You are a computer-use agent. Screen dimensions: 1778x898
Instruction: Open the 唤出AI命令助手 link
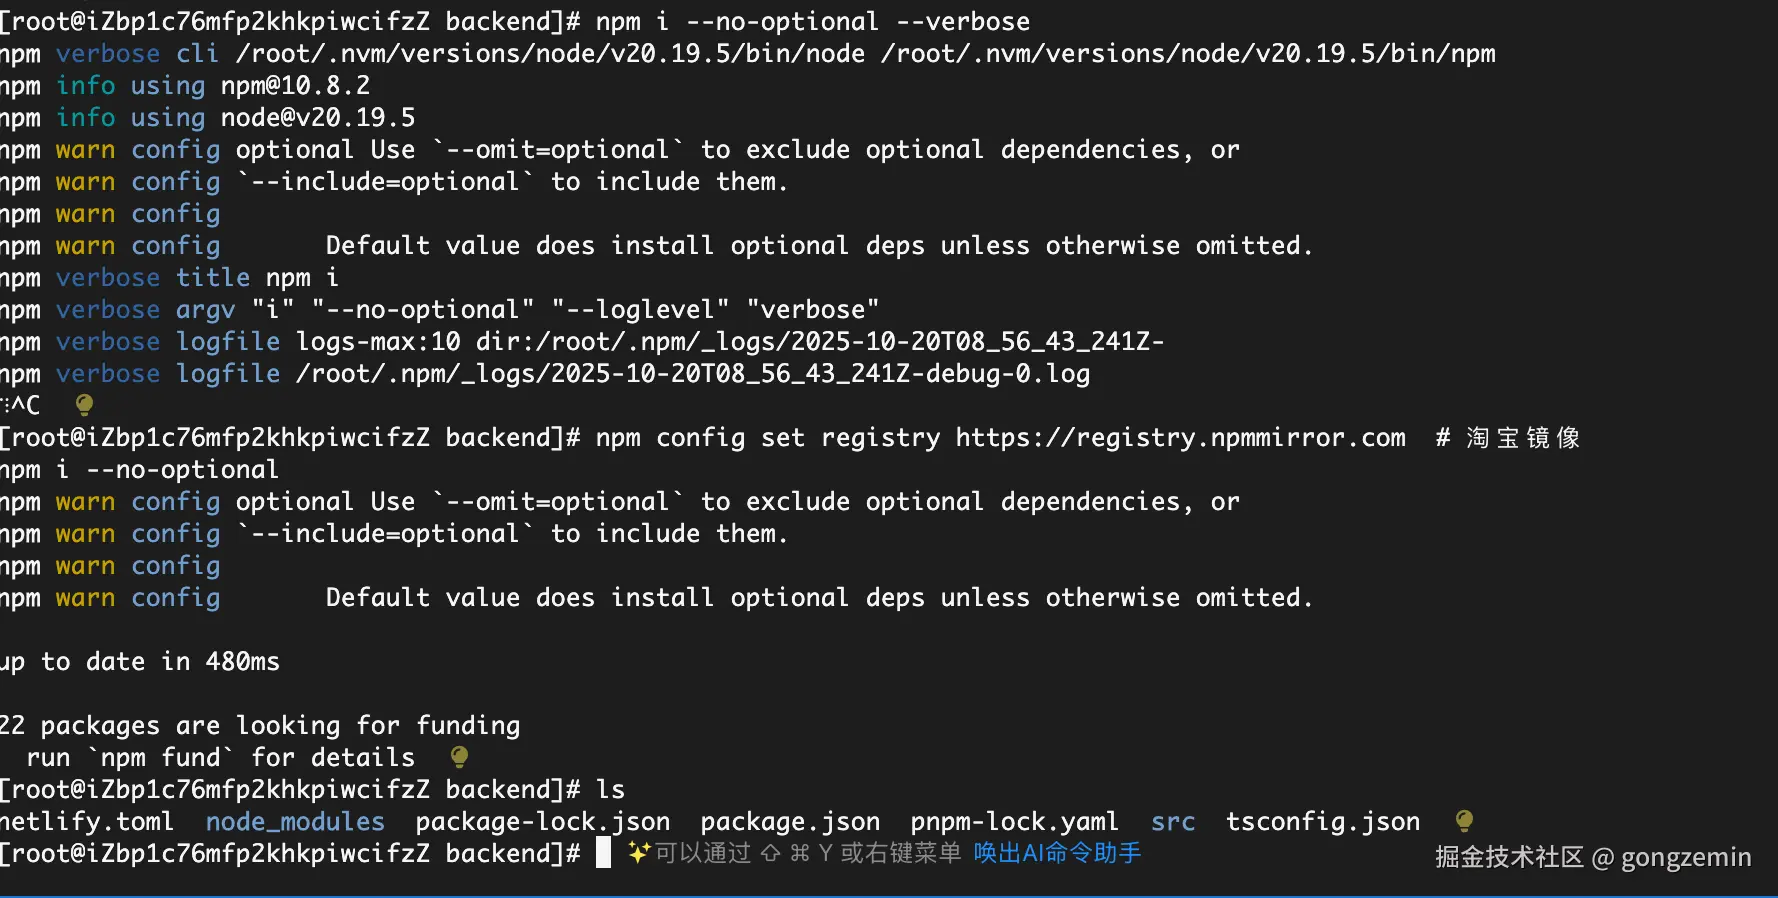[1057, 853]
